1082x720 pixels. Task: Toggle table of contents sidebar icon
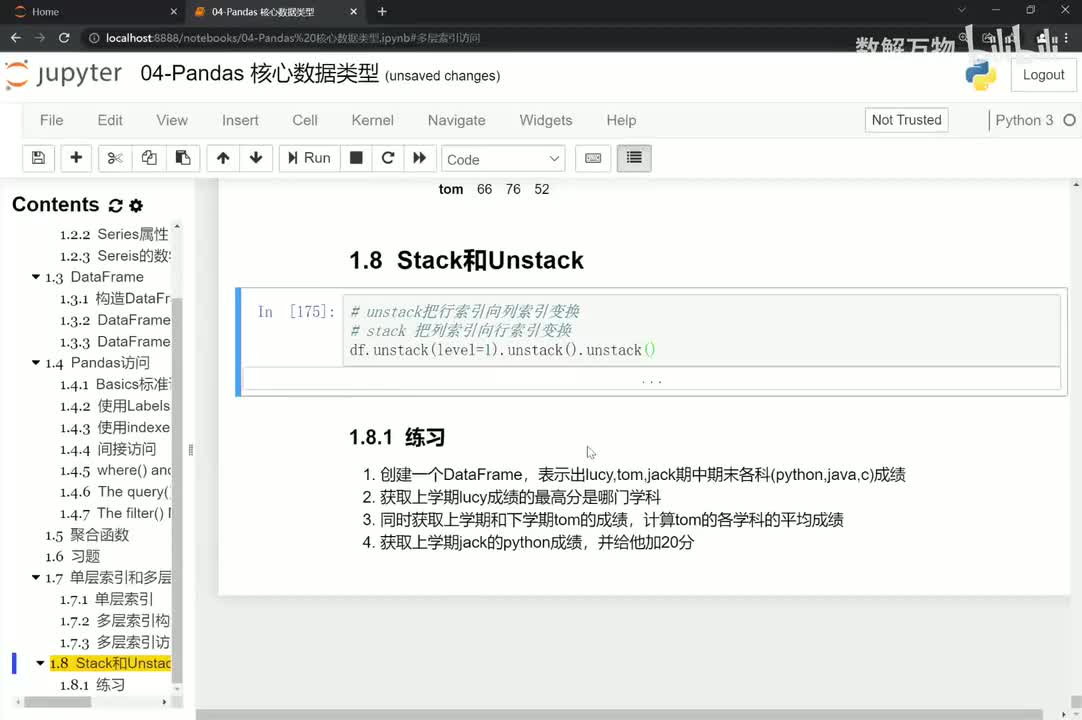[633, 158]
